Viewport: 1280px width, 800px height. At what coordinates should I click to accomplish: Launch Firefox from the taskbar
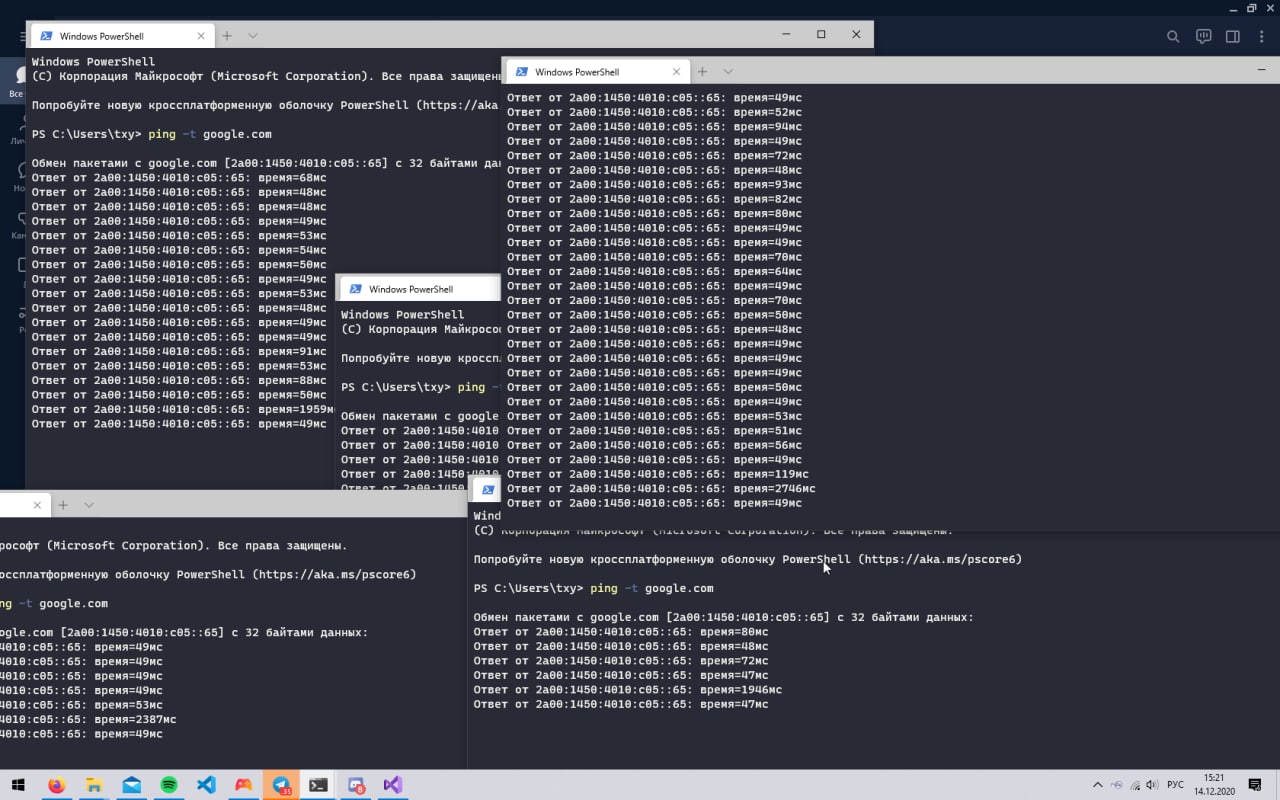[x=56, y=785]
